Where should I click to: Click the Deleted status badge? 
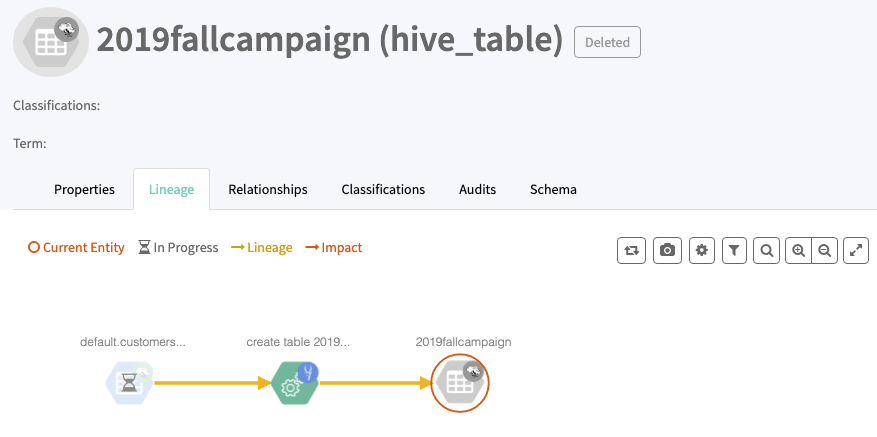tap(607, 42)
